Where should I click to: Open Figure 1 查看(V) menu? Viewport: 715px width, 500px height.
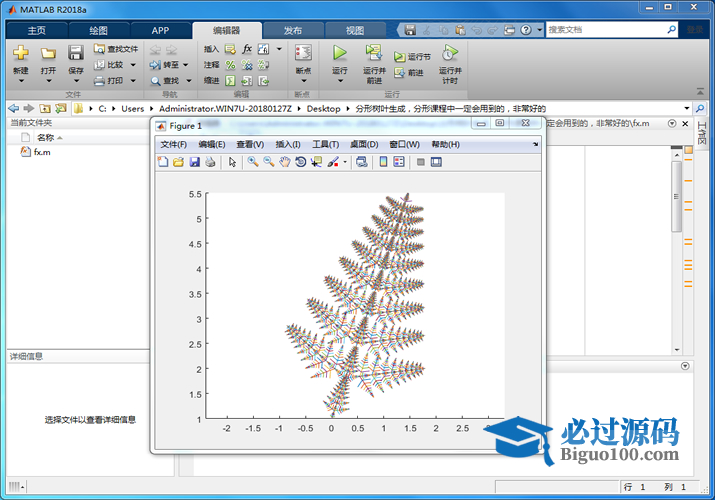tap(250, 144)
